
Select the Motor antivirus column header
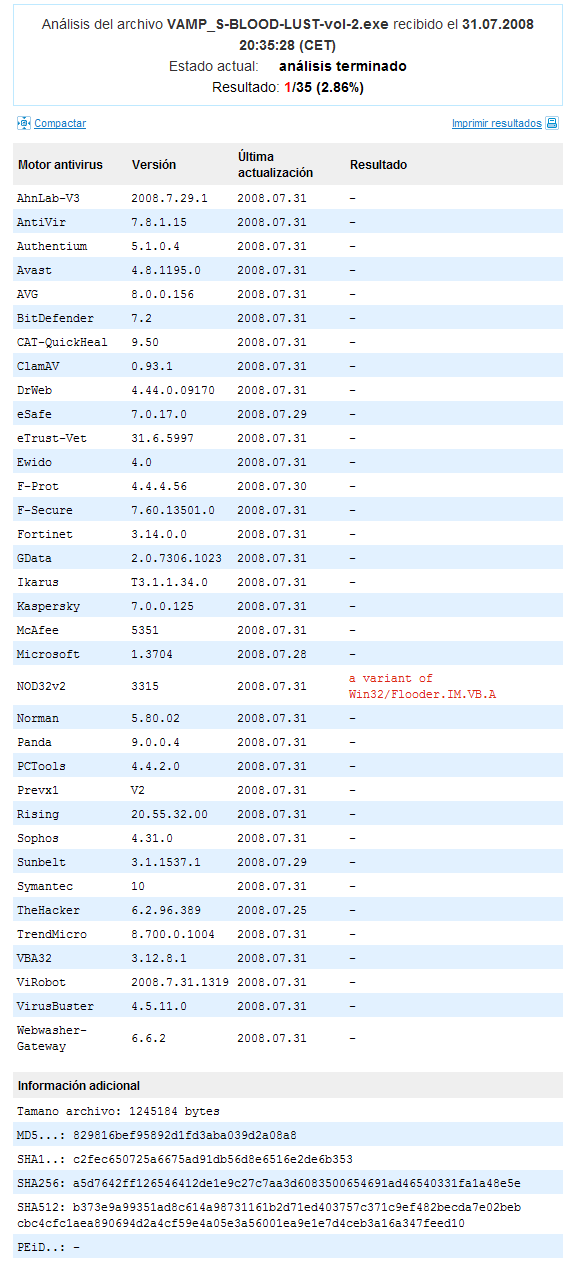point(59,165)
